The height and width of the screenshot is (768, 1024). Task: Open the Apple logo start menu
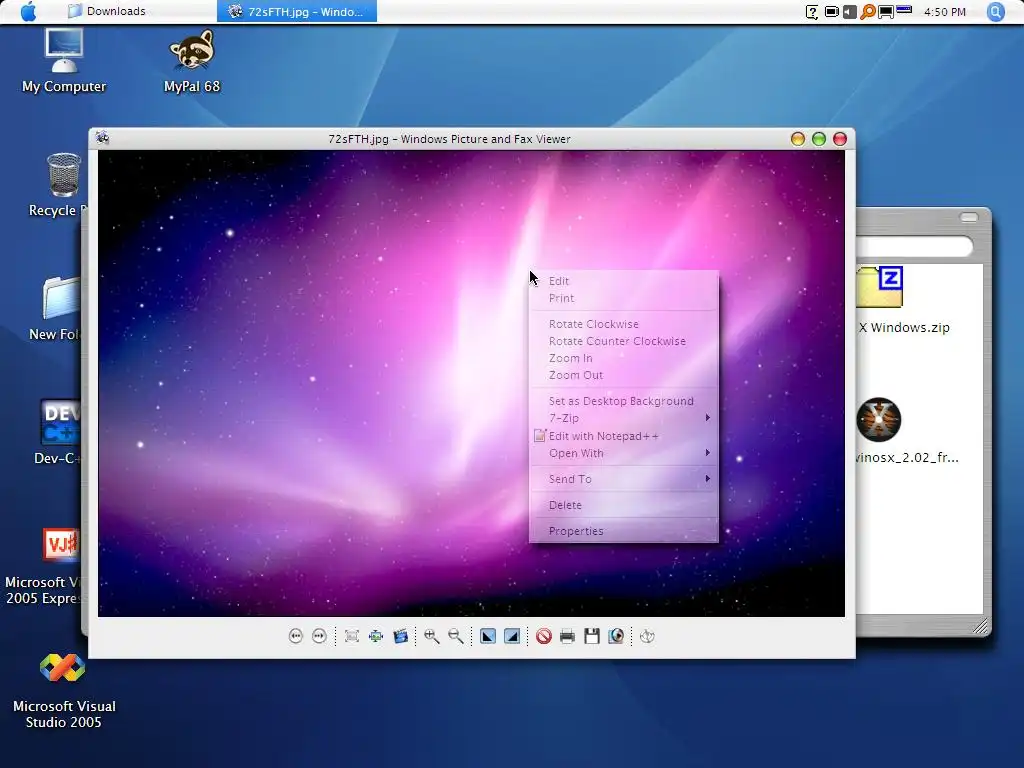click(28, 11)
